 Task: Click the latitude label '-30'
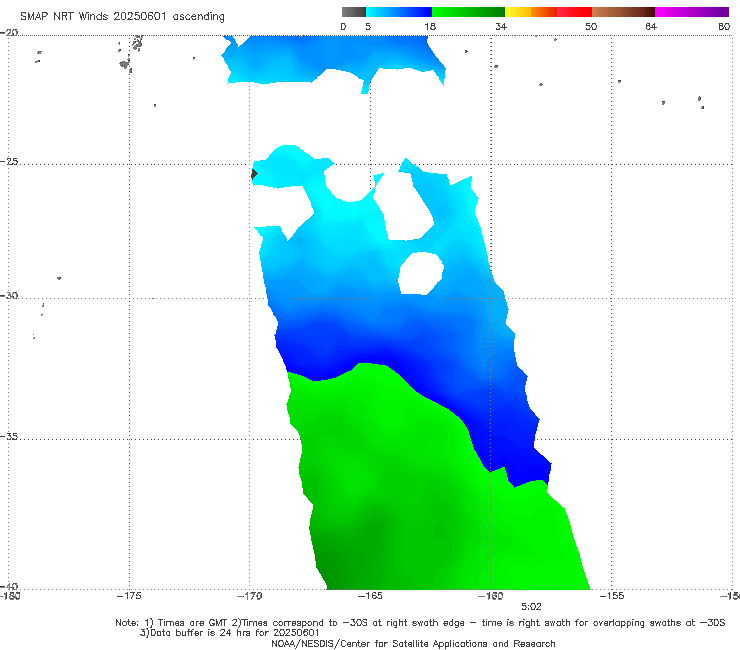click(9, 295)
